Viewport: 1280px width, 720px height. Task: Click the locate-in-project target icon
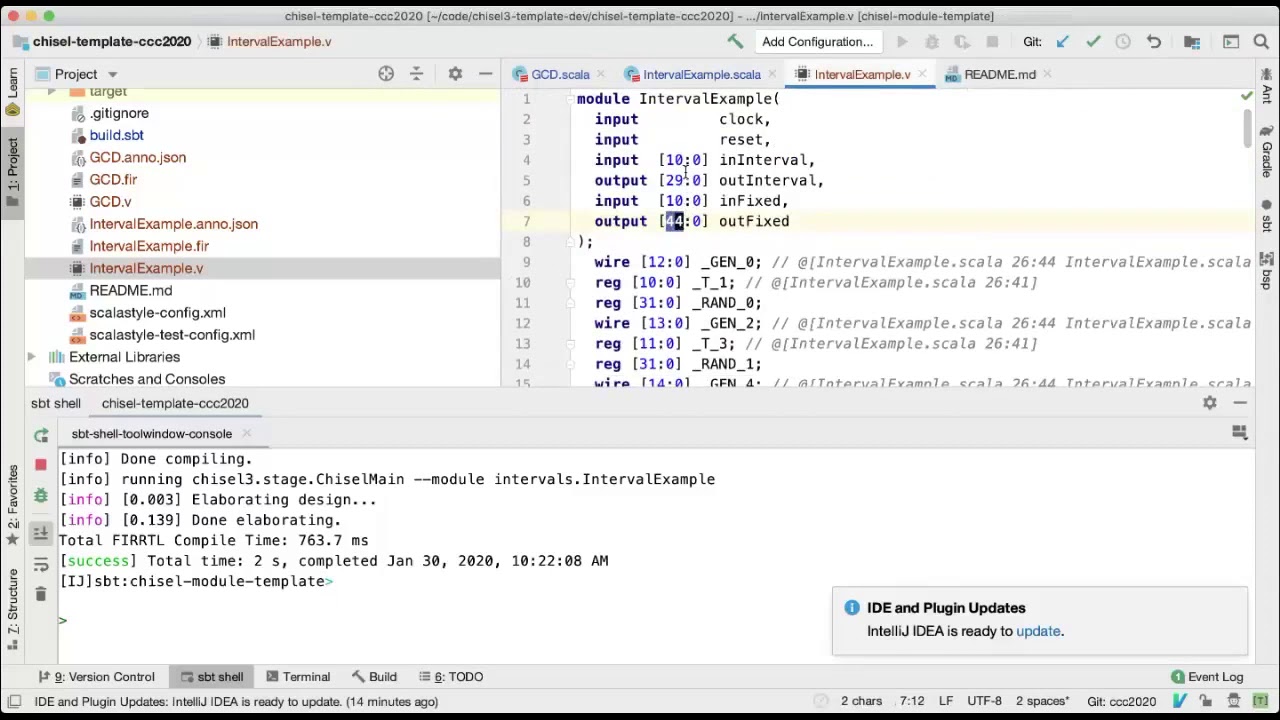pos(386,74)
